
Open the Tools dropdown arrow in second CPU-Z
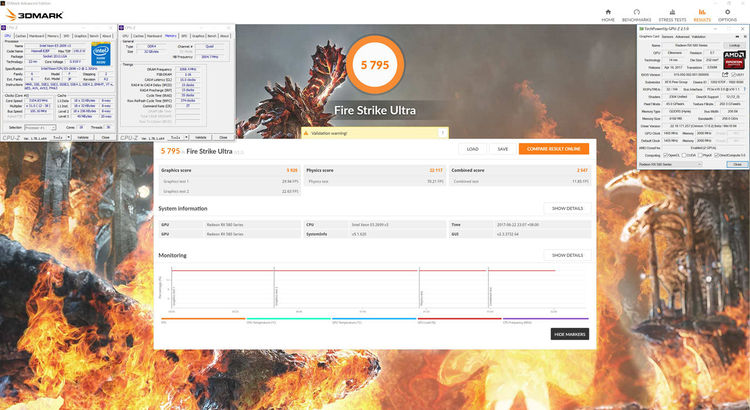[186, 137]
